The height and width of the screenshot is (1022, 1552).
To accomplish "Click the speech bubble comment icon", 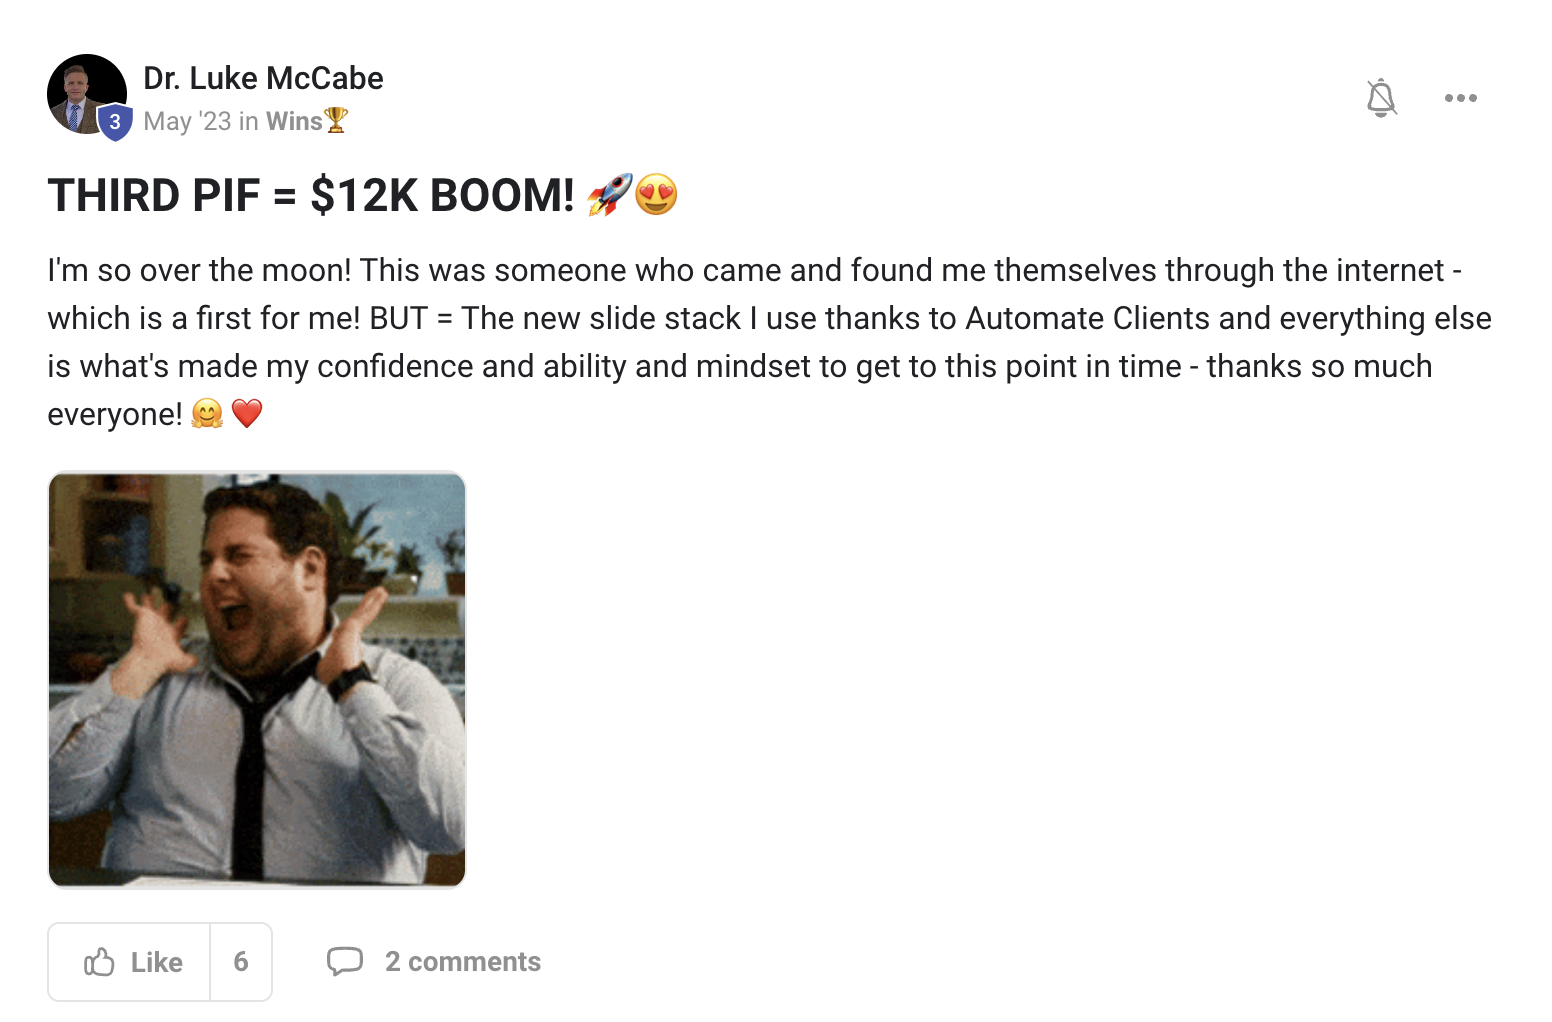I will [x=345, y=961].
